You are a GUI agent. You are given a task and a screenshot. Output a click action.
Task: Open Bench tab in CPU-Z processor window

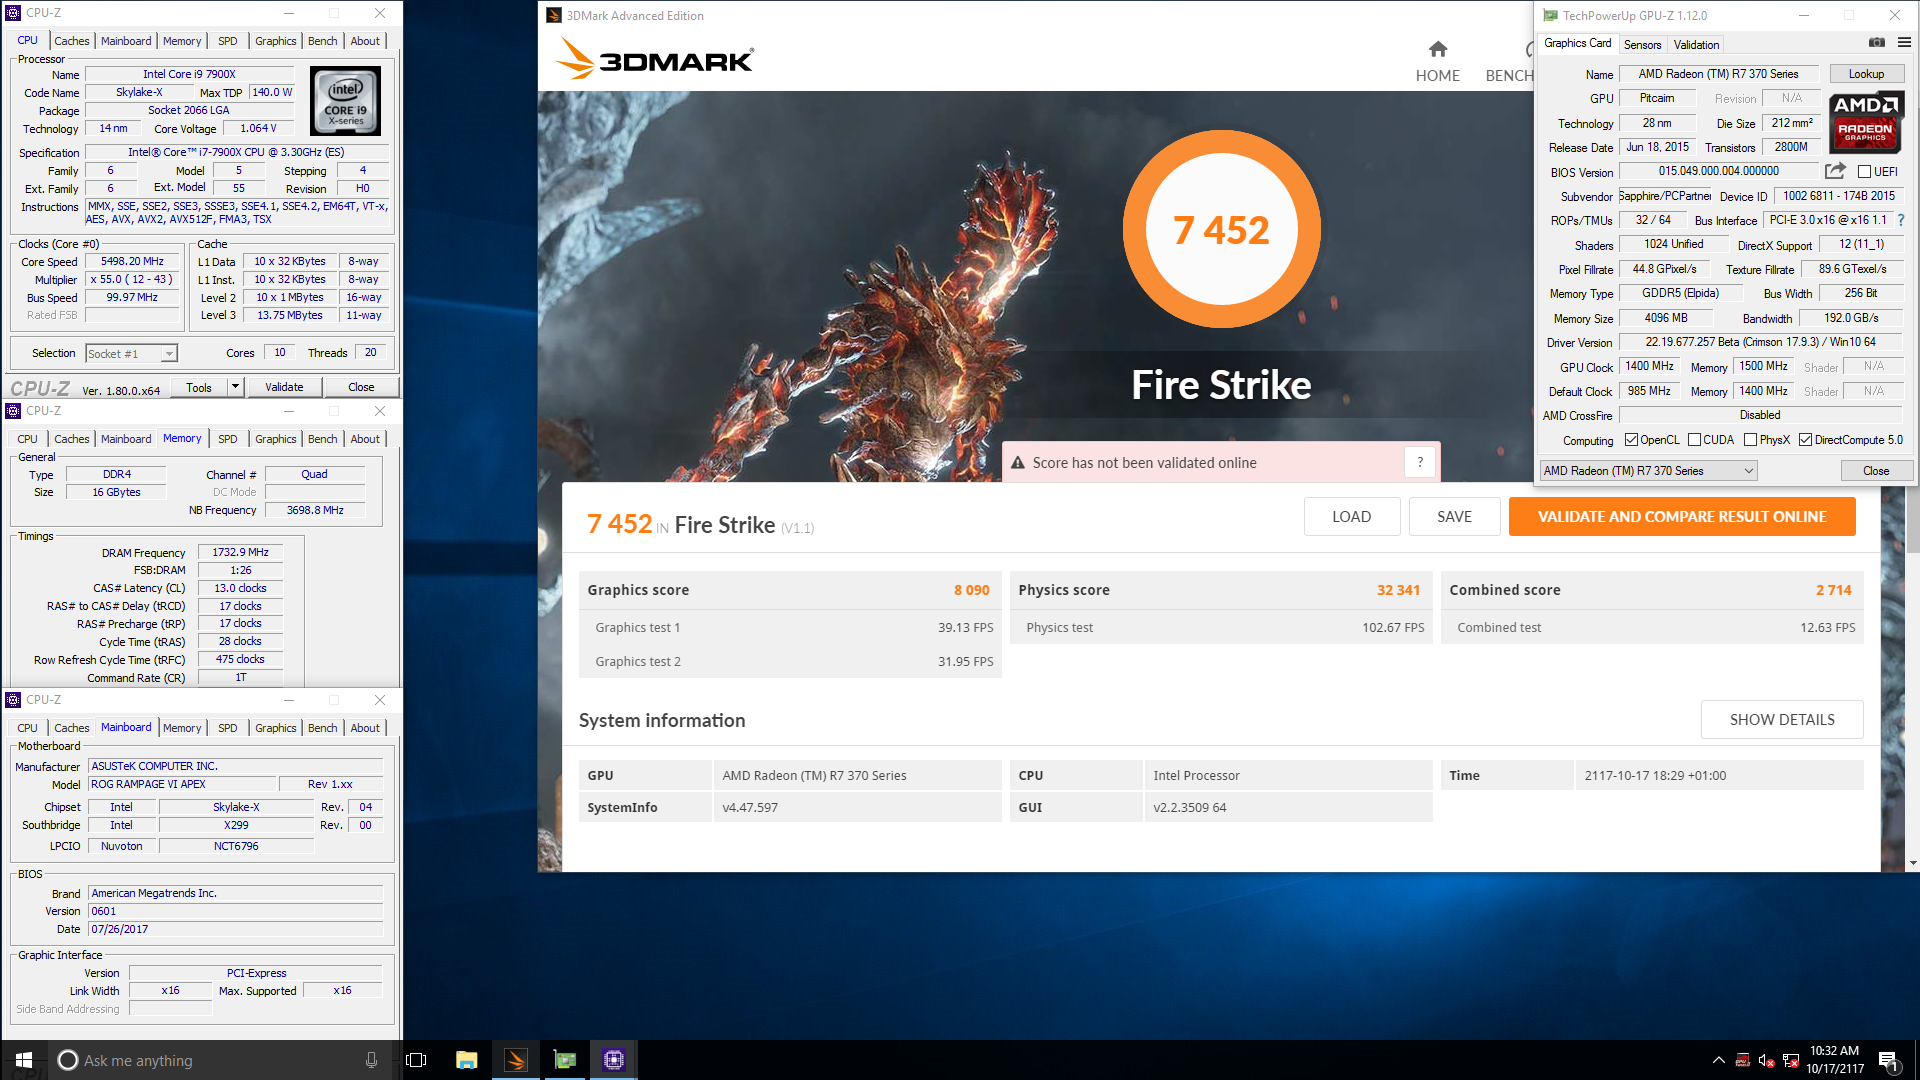point(322,41)
